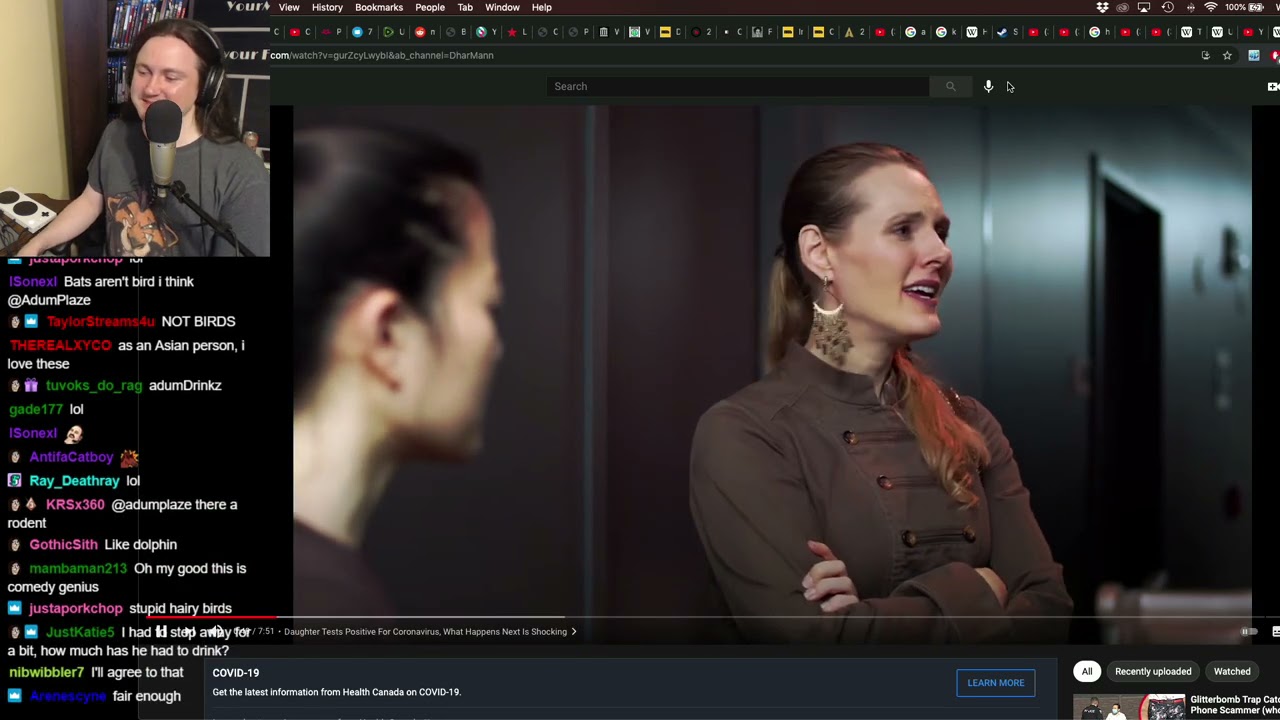The image size is (1280, 720).
Task: Select the All filter chip
Action: coord(1087,671)
